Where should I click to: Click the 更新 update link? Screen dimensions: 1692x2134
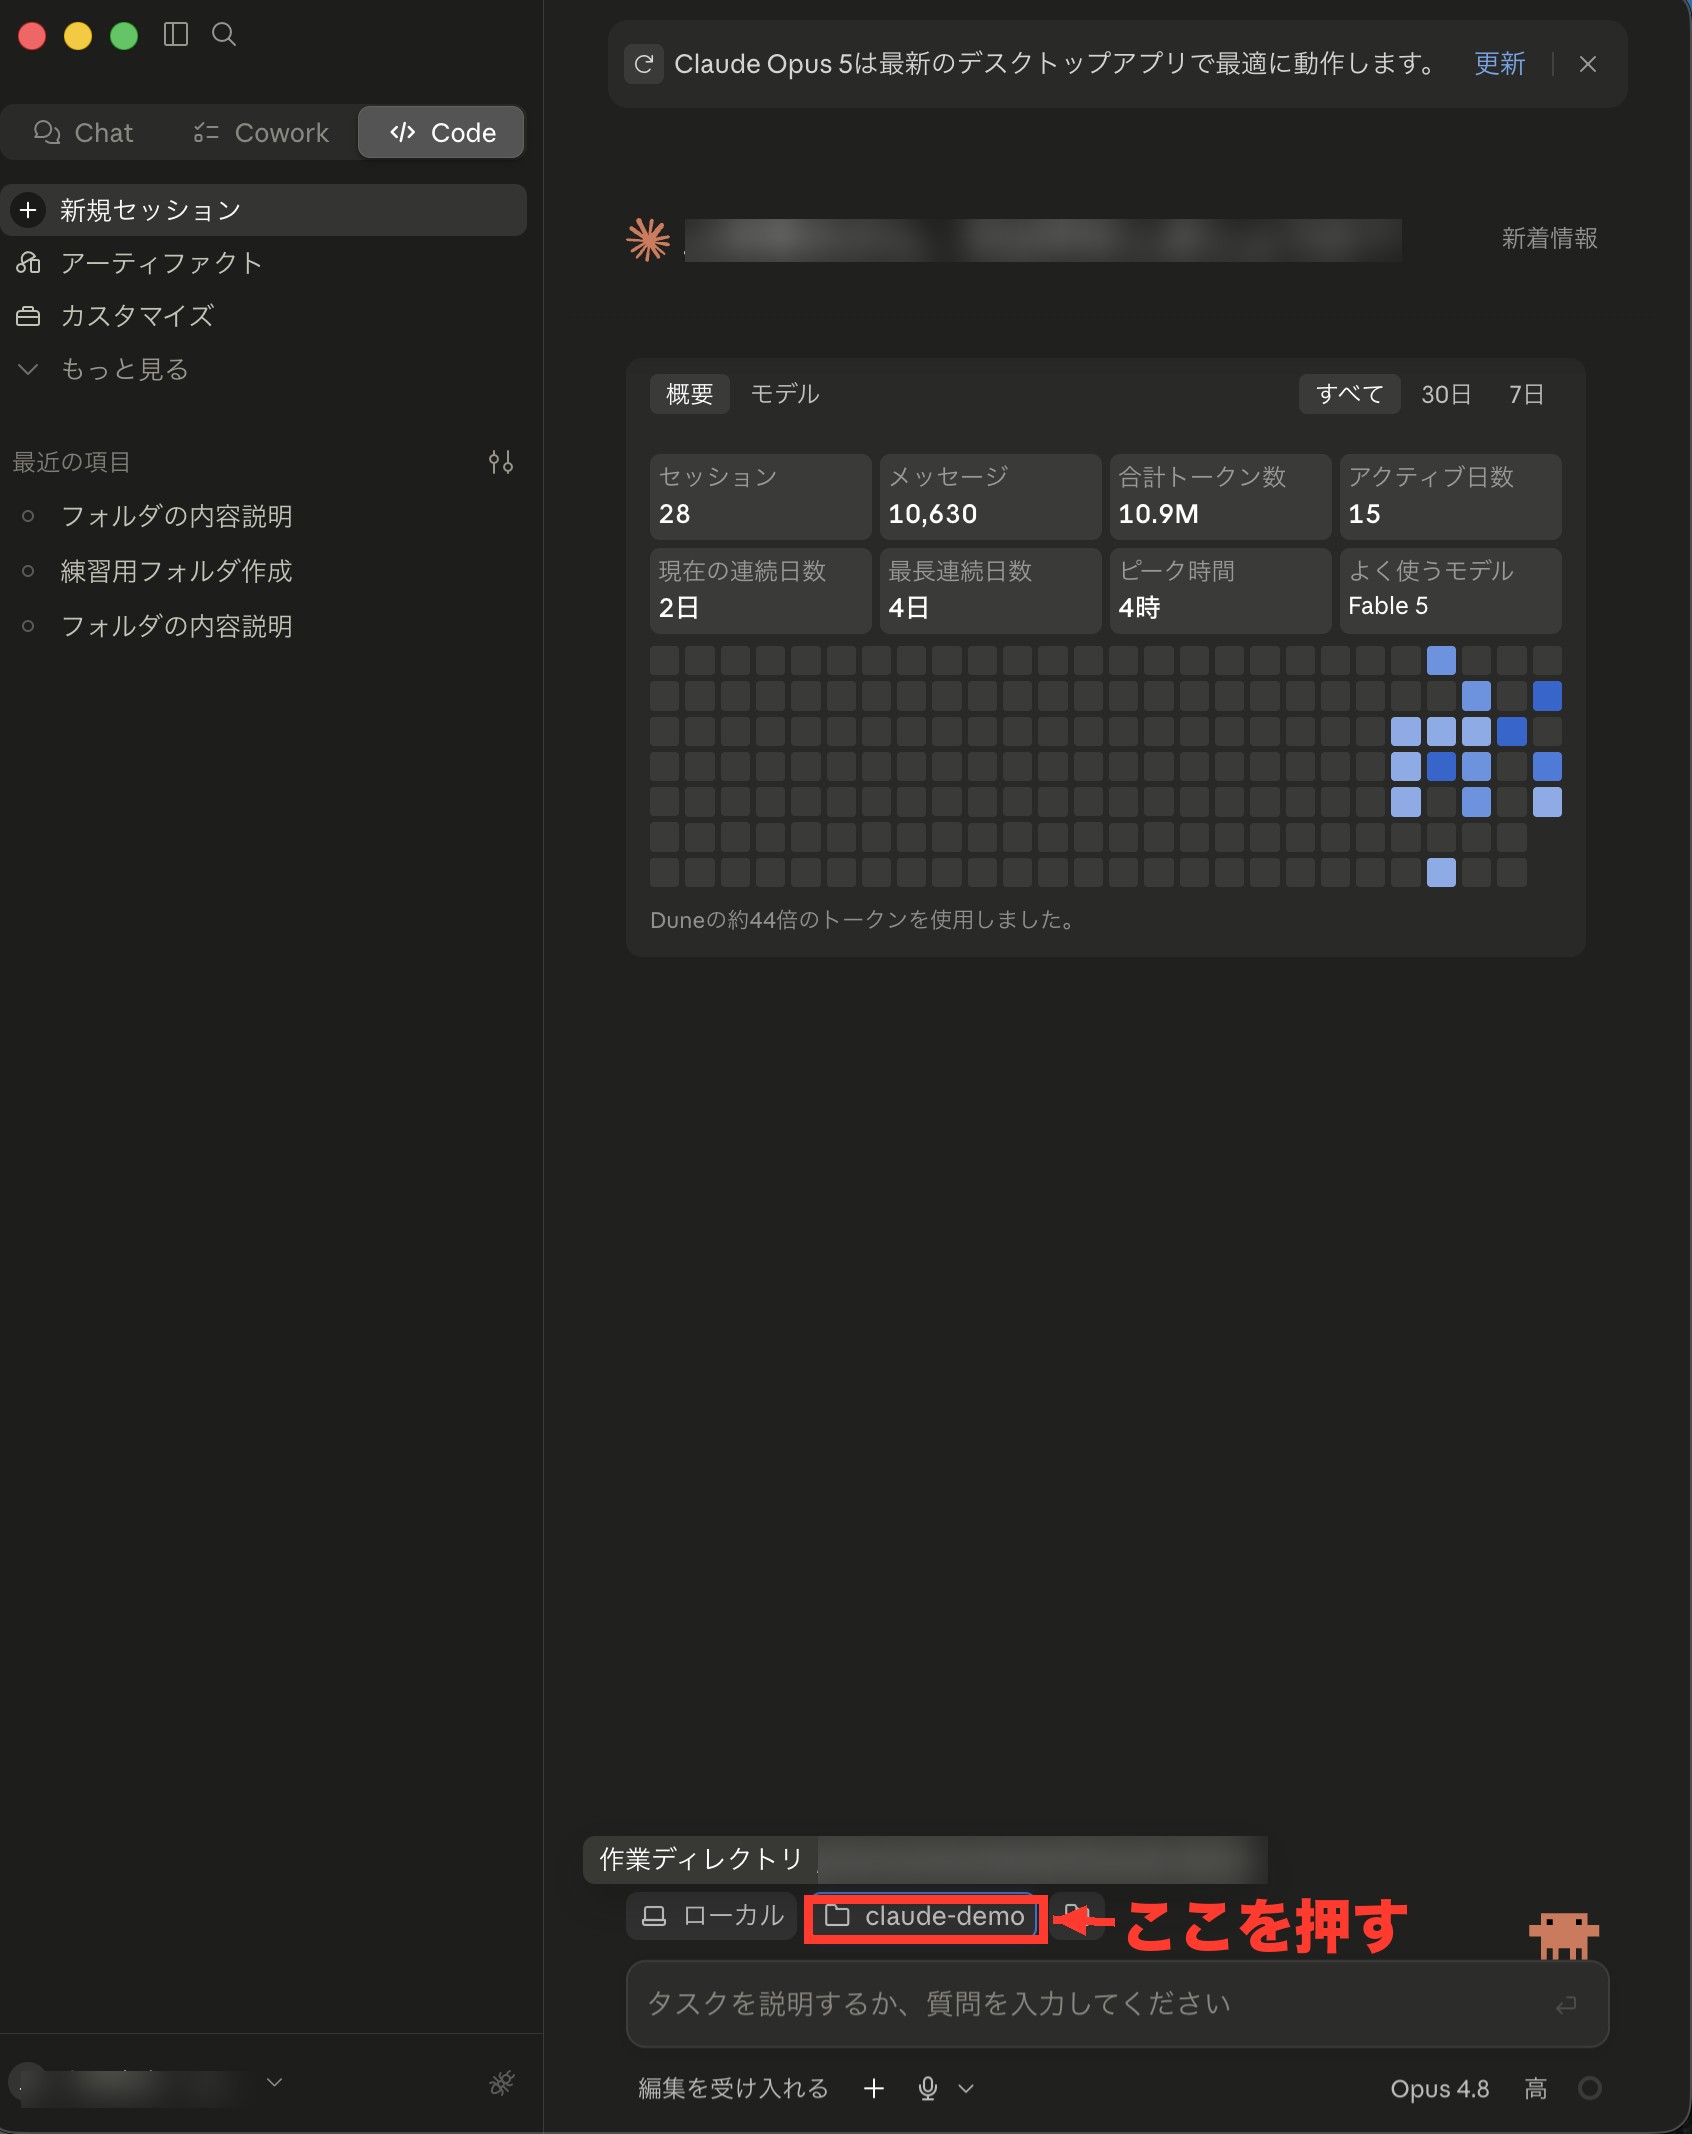[x=1499, y=64]
